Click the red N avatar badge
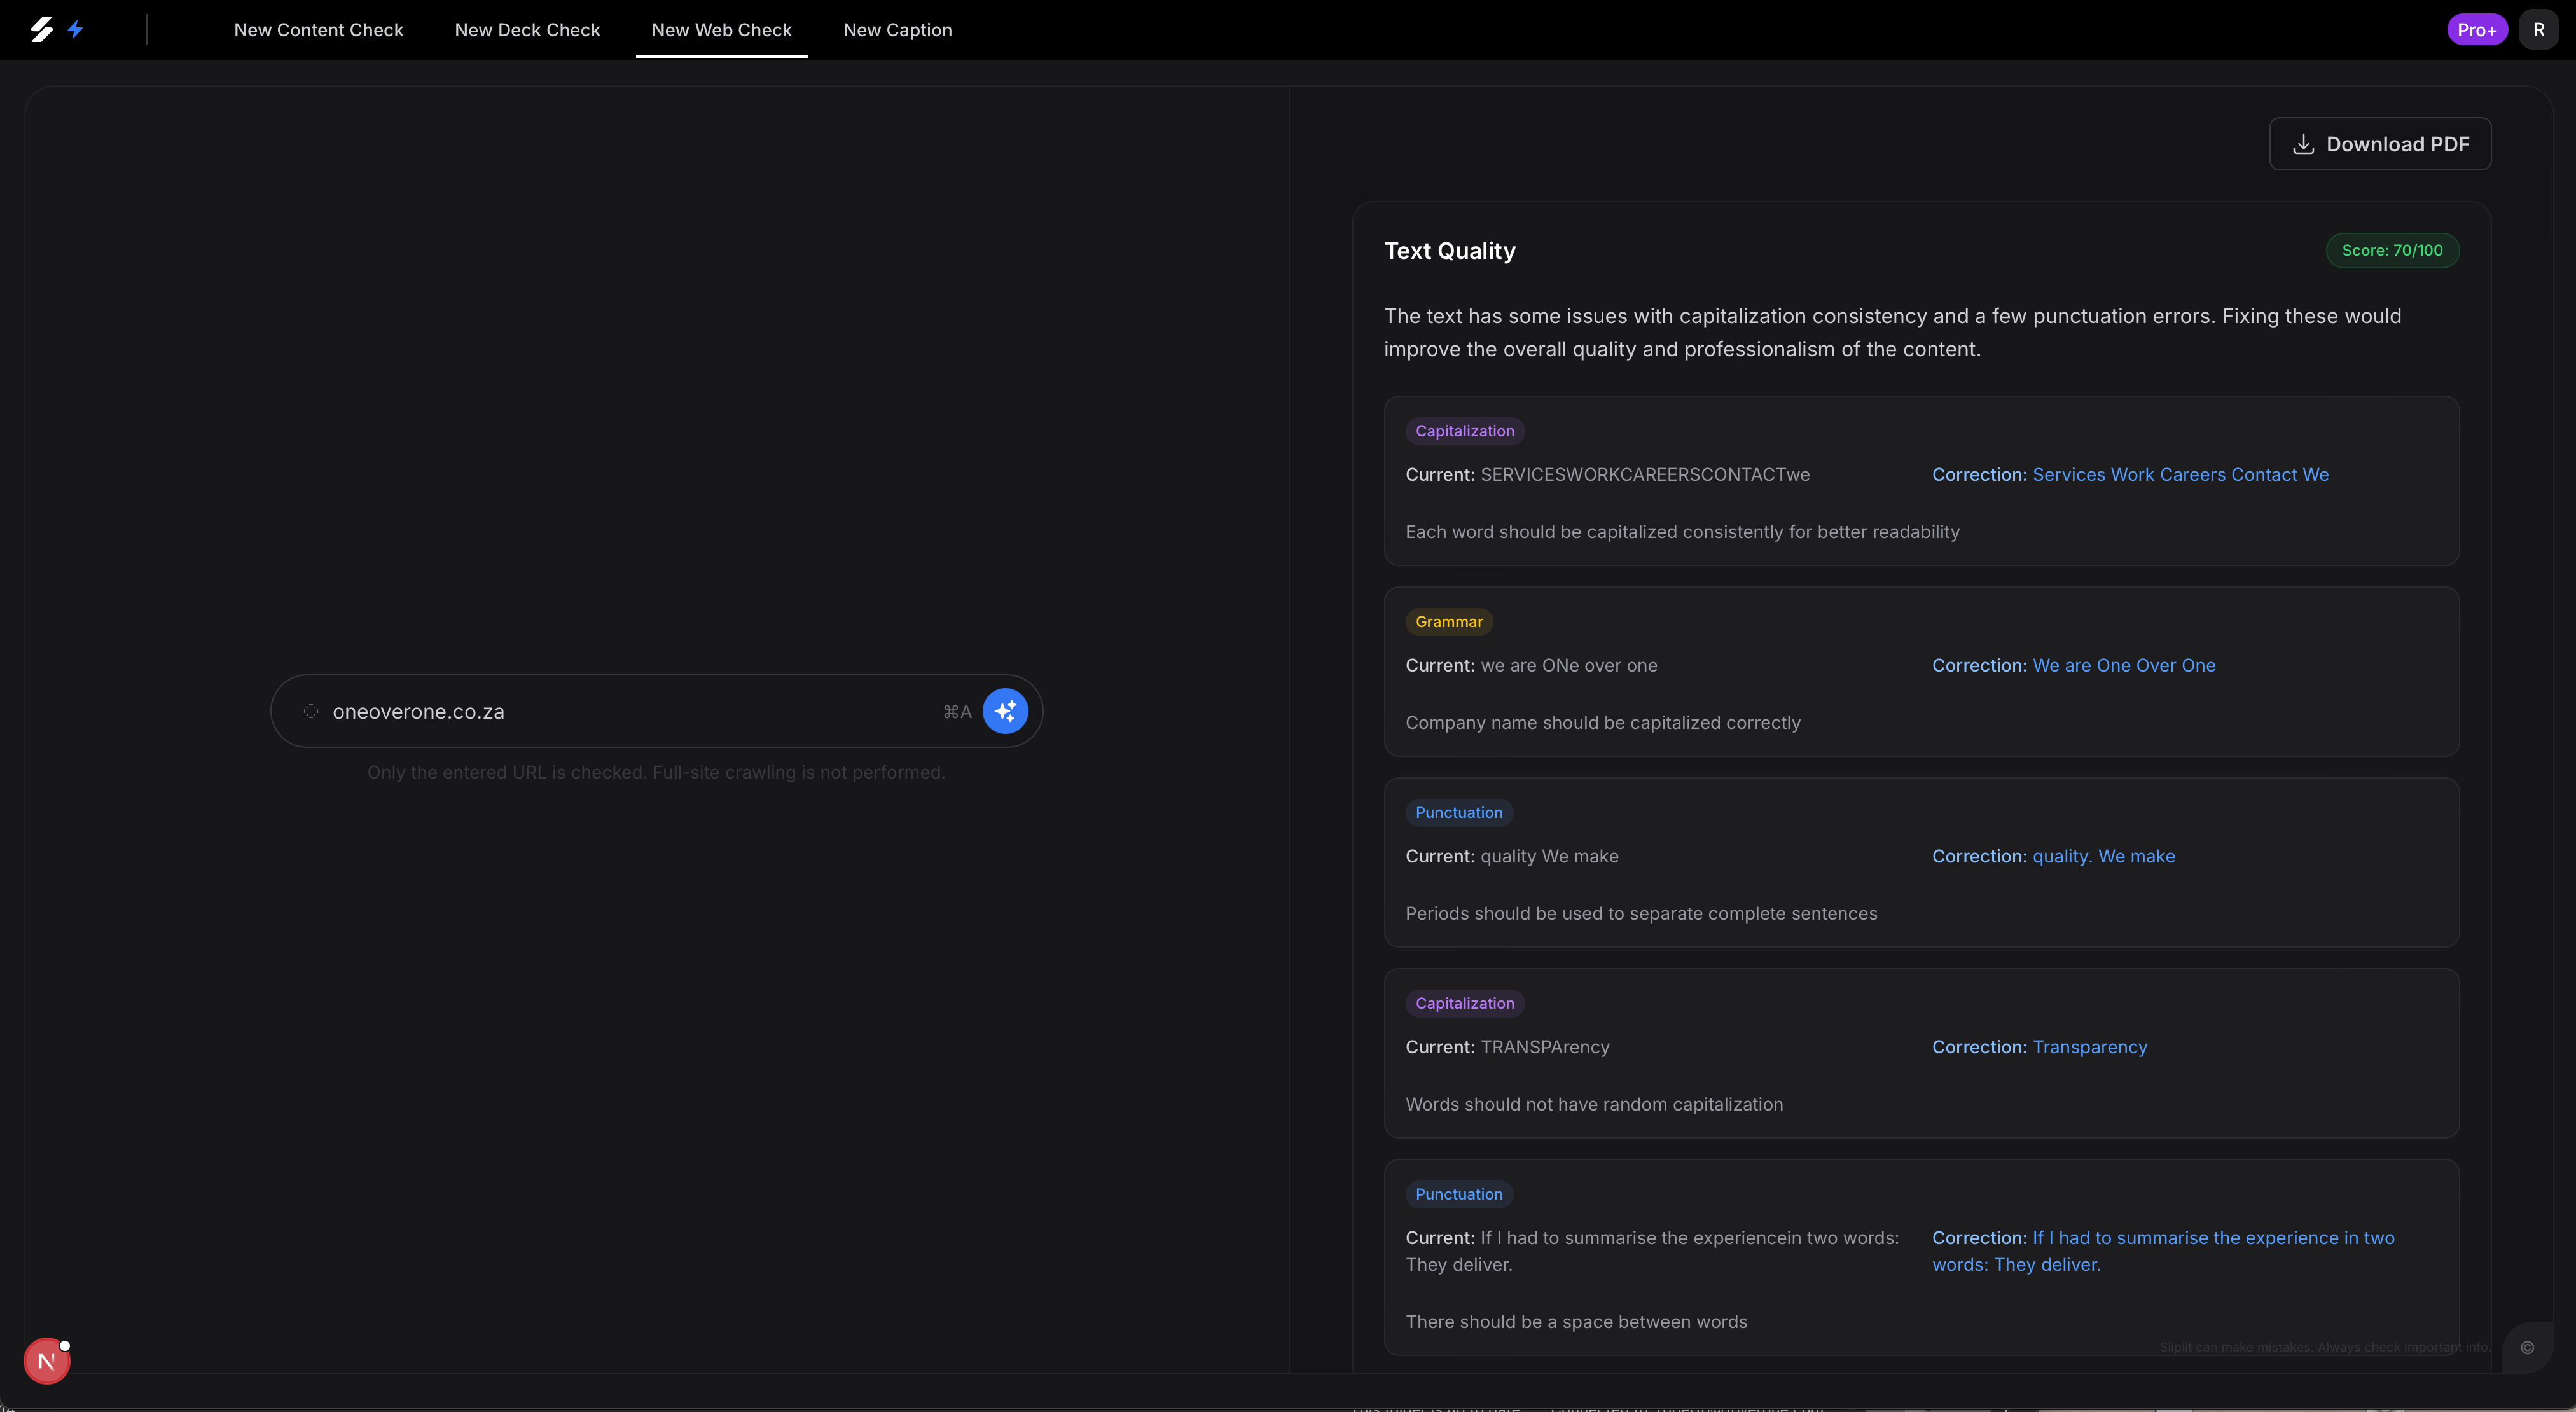Image resolution: width=2576 pixels, height=1412 pixels. click(x=46, y=1361)
